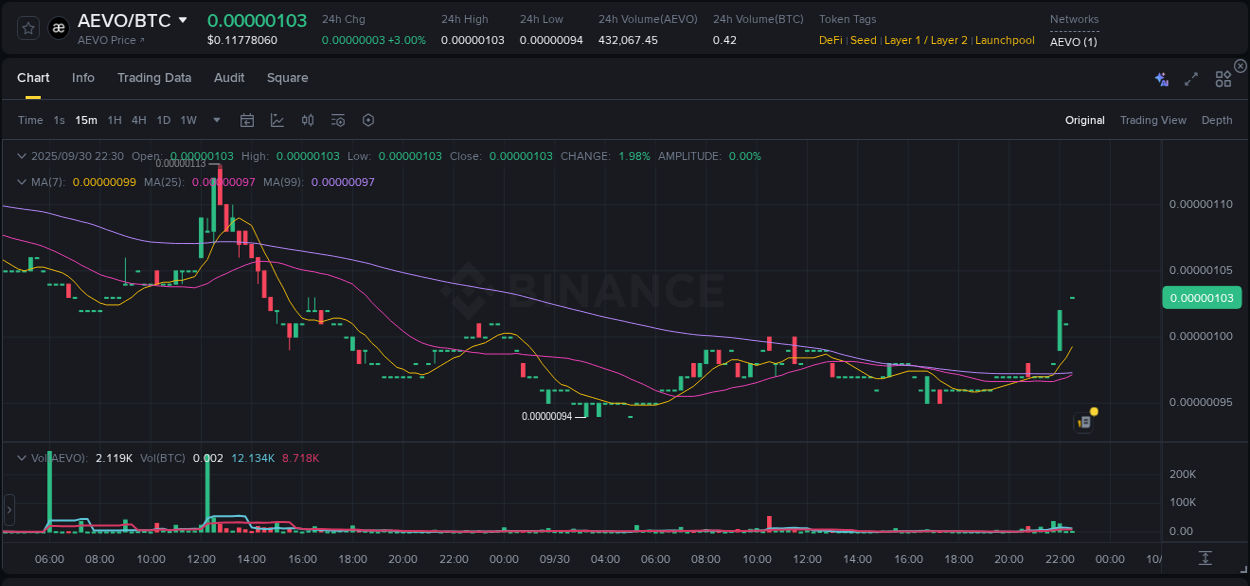Image resolution: width=1250 pixels, height=586 pixels.
Task: Open the date range calendar picker
Action: tap(247, 120)
